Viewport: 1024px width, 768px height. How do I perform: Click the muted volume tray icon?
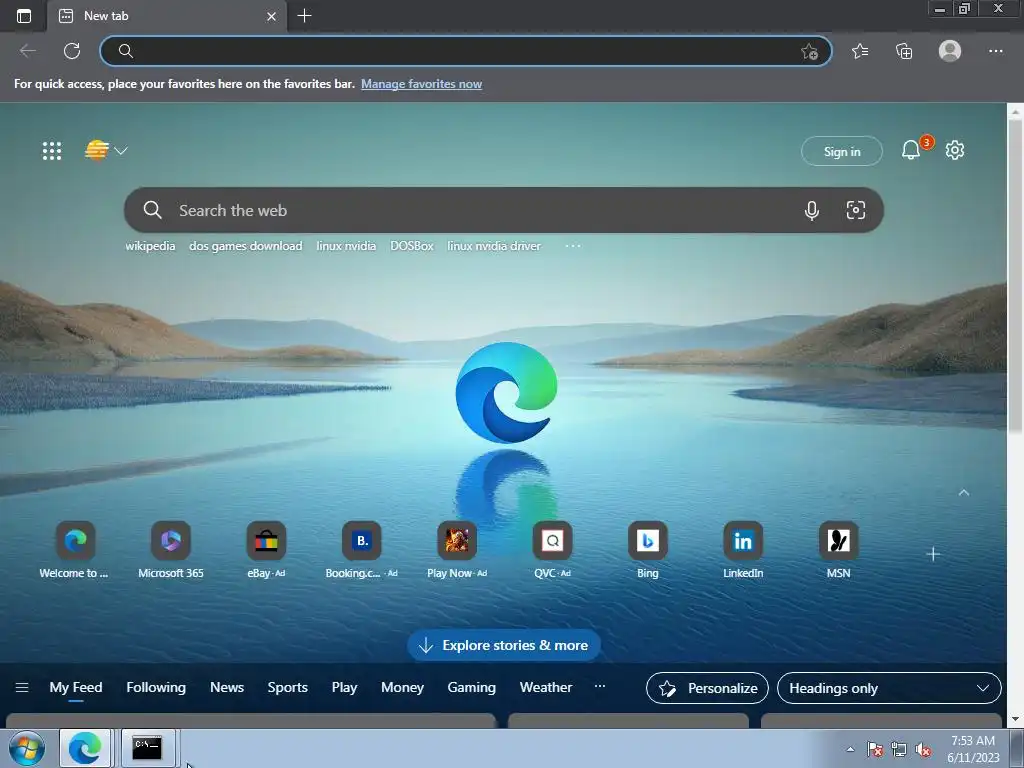coord(923,750)
